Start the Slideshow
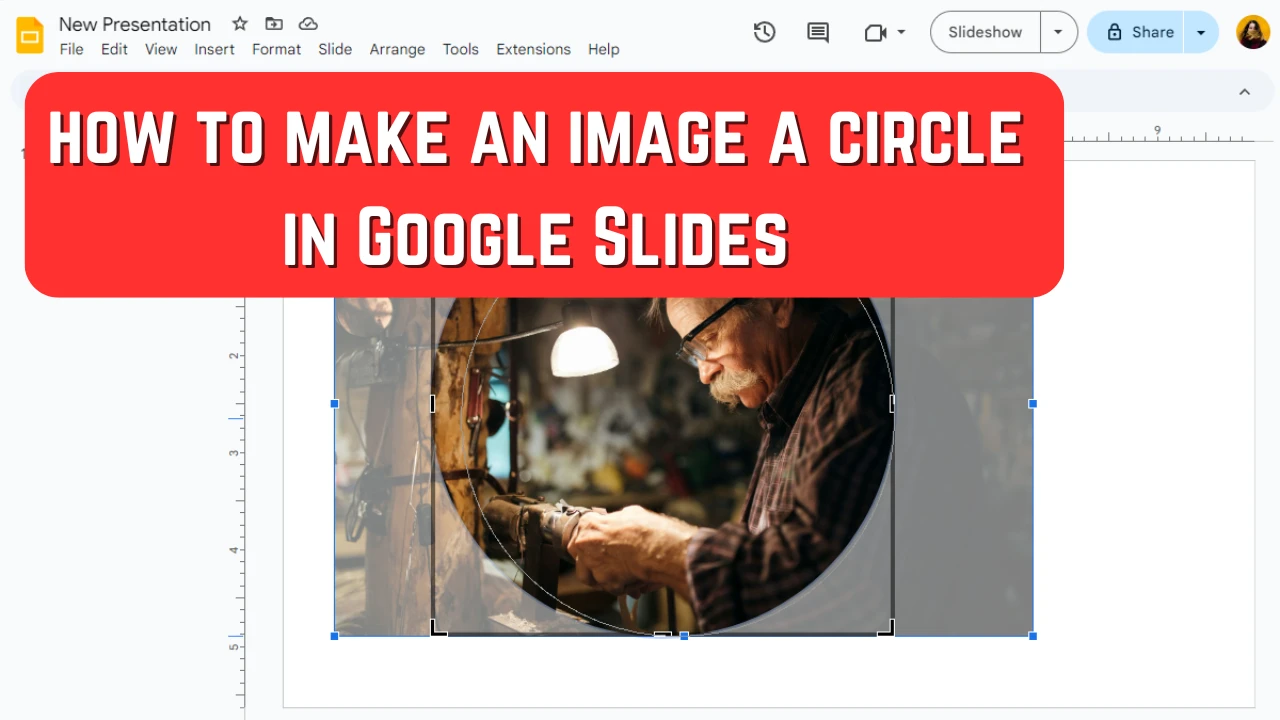Screen dimensions: 1280x720 [984, 31]
